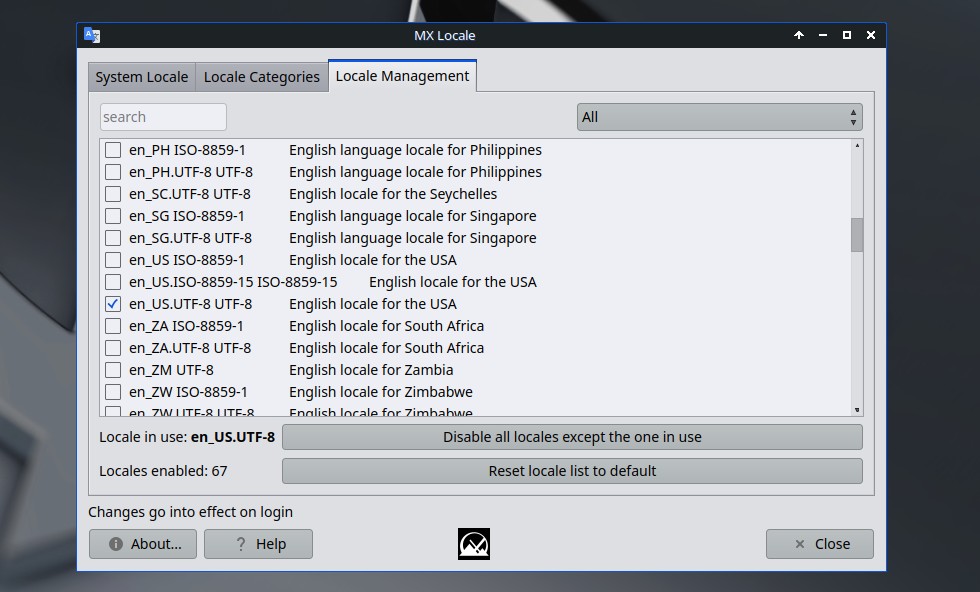Click the MX Locale app icon in title bar
The height and width of the screenshot is (592, 980).
[x=92, y=35]
